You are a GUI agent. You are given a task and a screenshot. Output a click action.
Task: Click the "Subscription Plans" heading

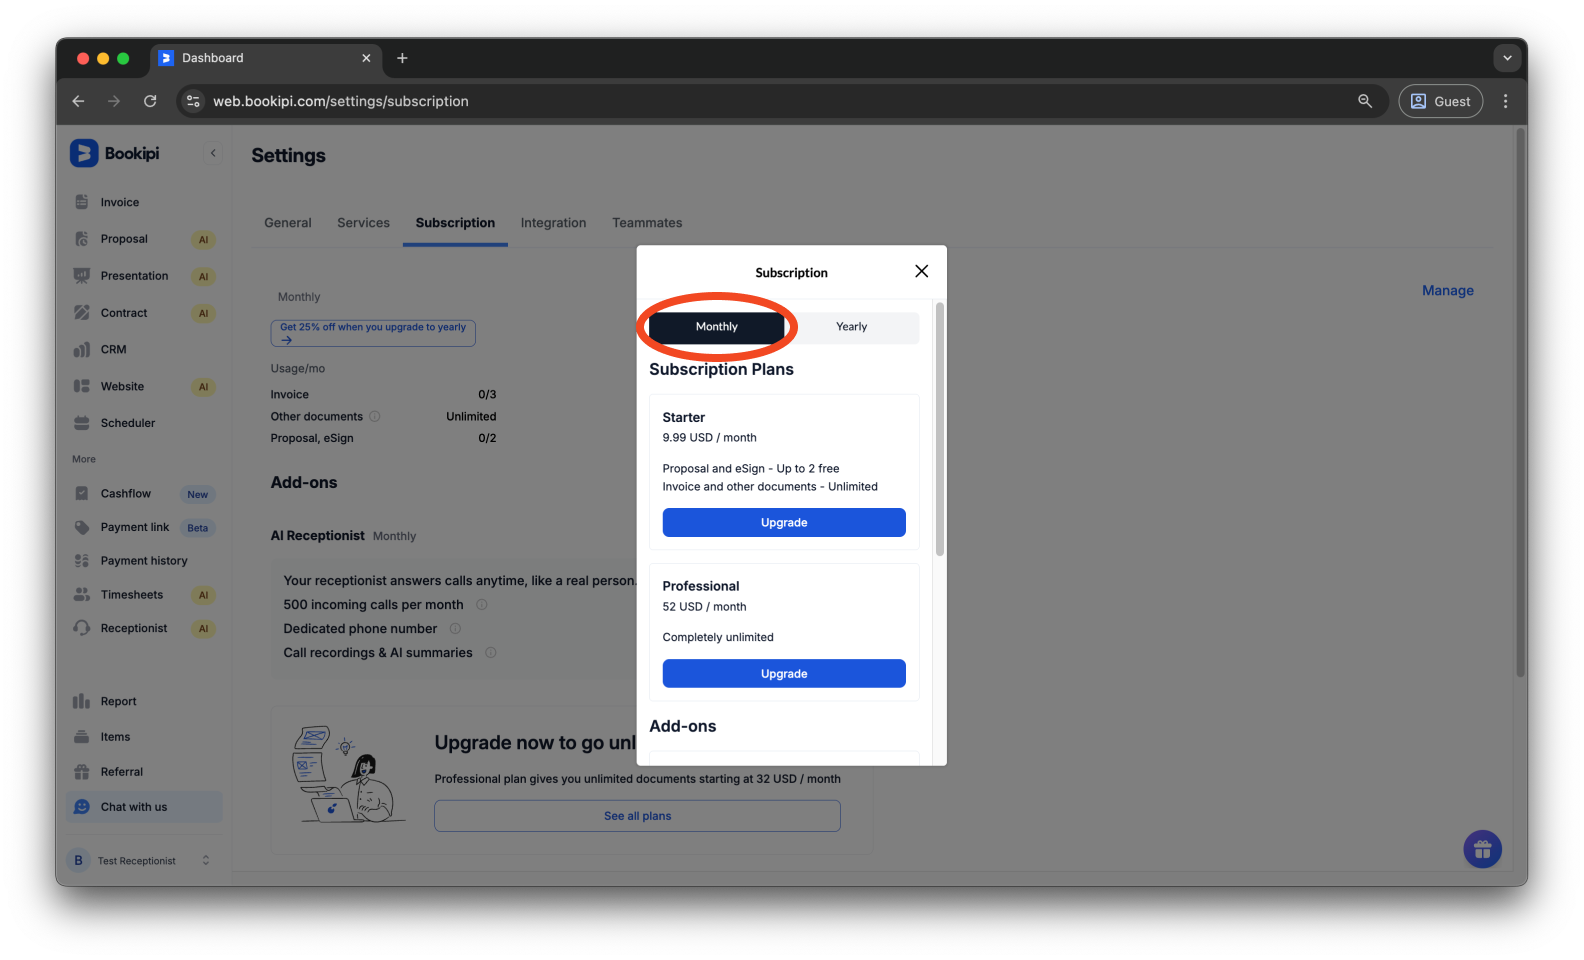pyautogui.click(x=721, y=369)
